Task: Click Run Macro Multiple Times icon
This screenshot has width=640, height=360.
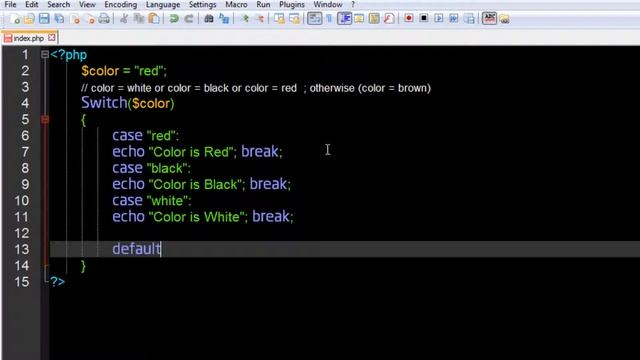Action: click(454, 19)
